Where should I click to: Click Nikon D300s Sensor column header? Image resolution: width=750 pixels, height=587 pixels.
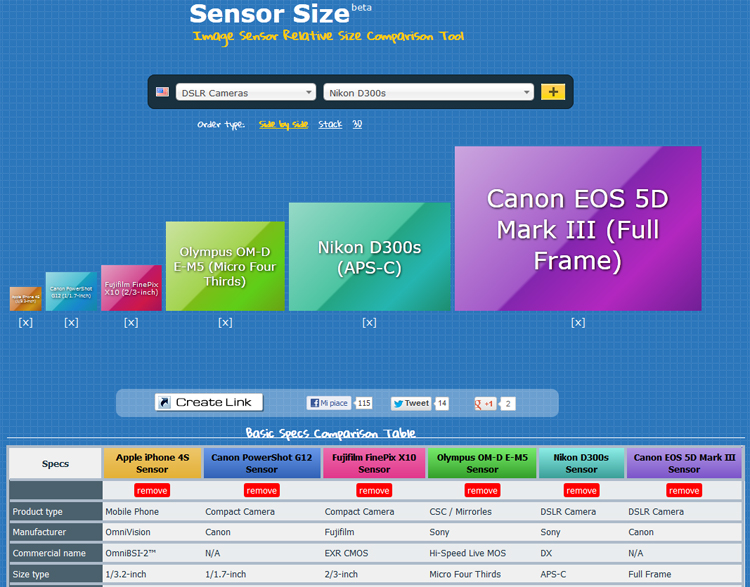(581, 463)
